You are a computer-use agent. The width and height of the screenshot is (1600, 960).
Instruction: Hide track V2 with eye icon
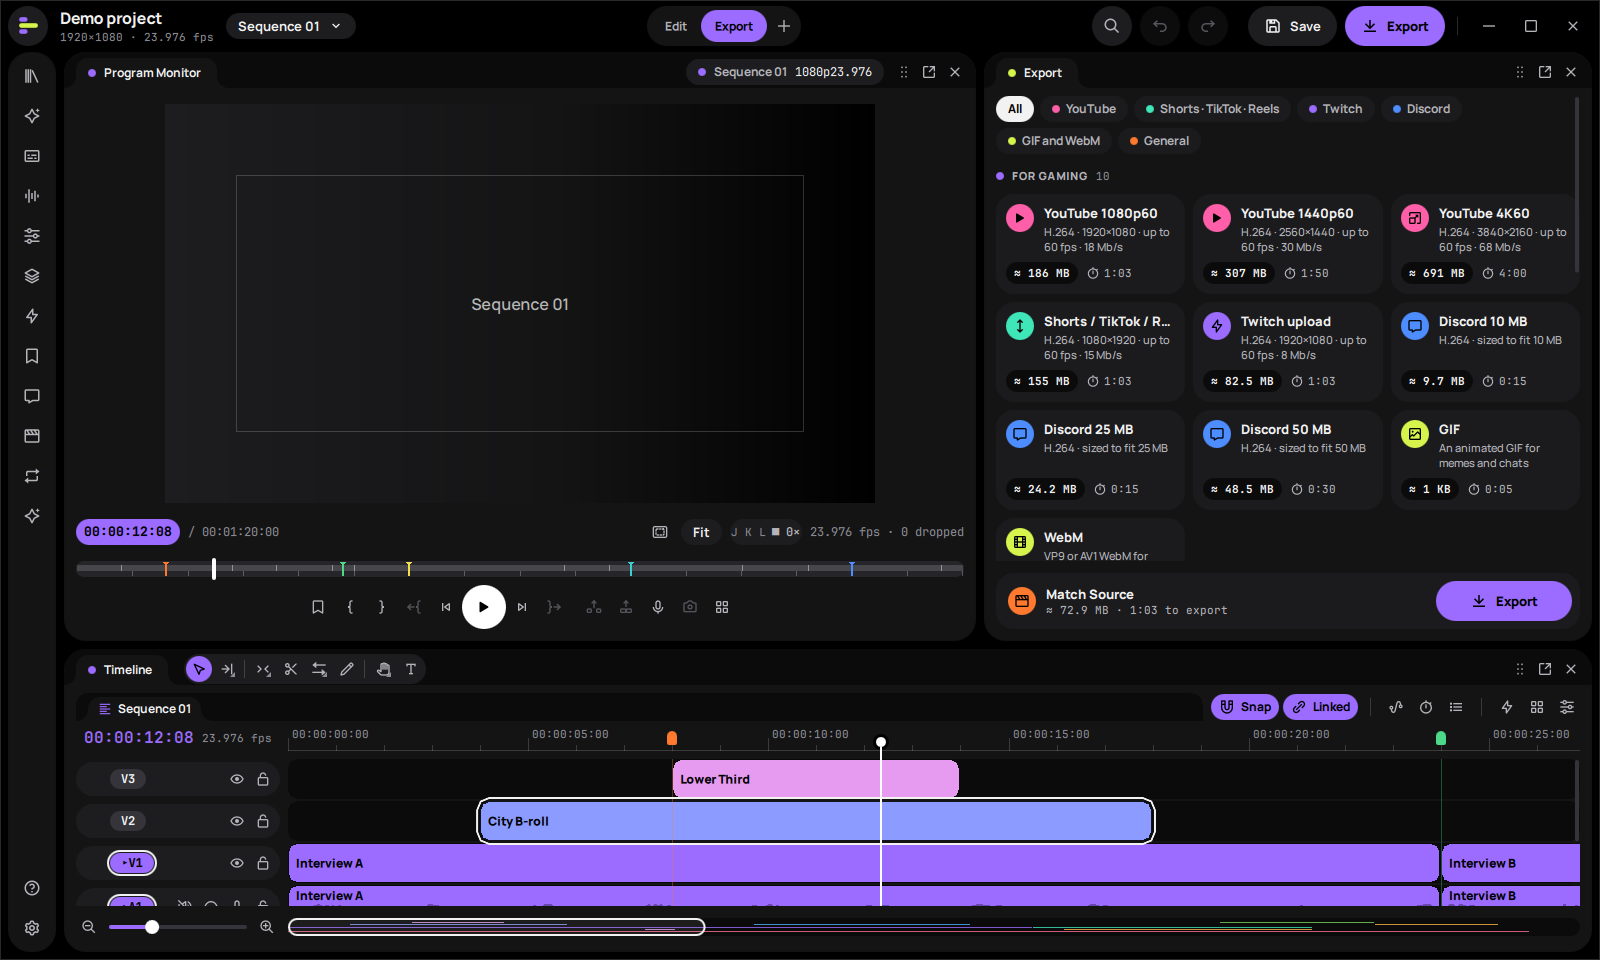click(x=237, y=821)
